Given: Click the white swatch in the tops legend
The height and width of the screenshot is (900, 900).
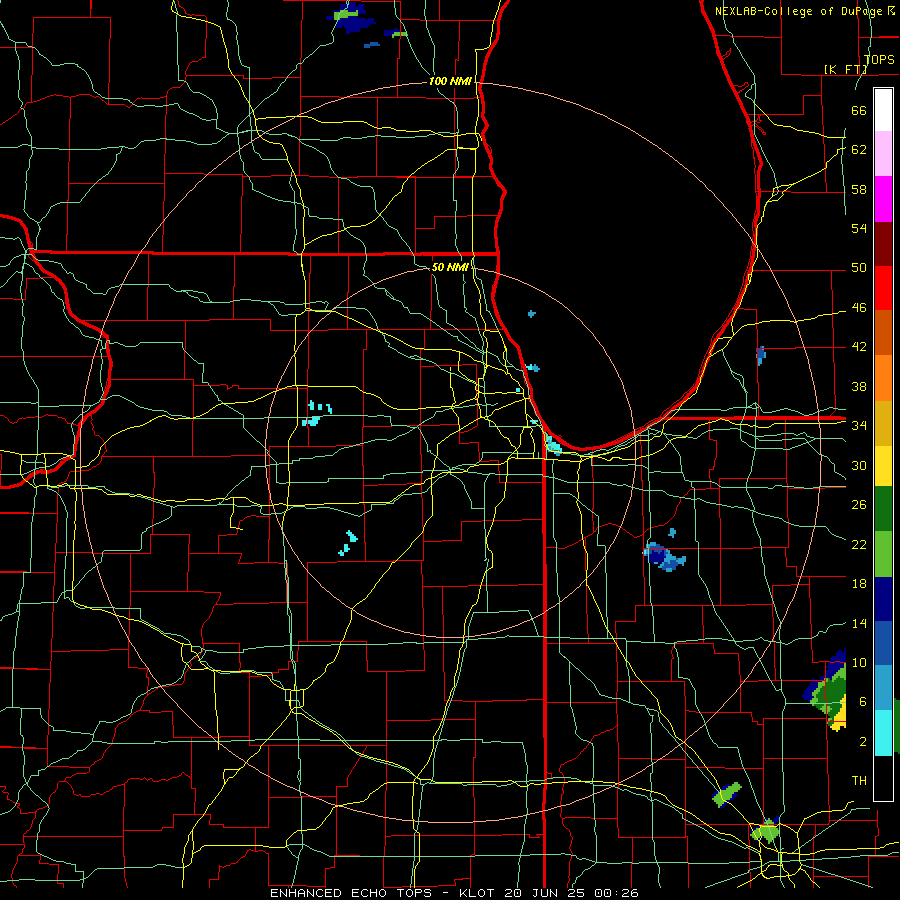Looking at the screenshot, I should pyautogui.click(x=883, y=110).
